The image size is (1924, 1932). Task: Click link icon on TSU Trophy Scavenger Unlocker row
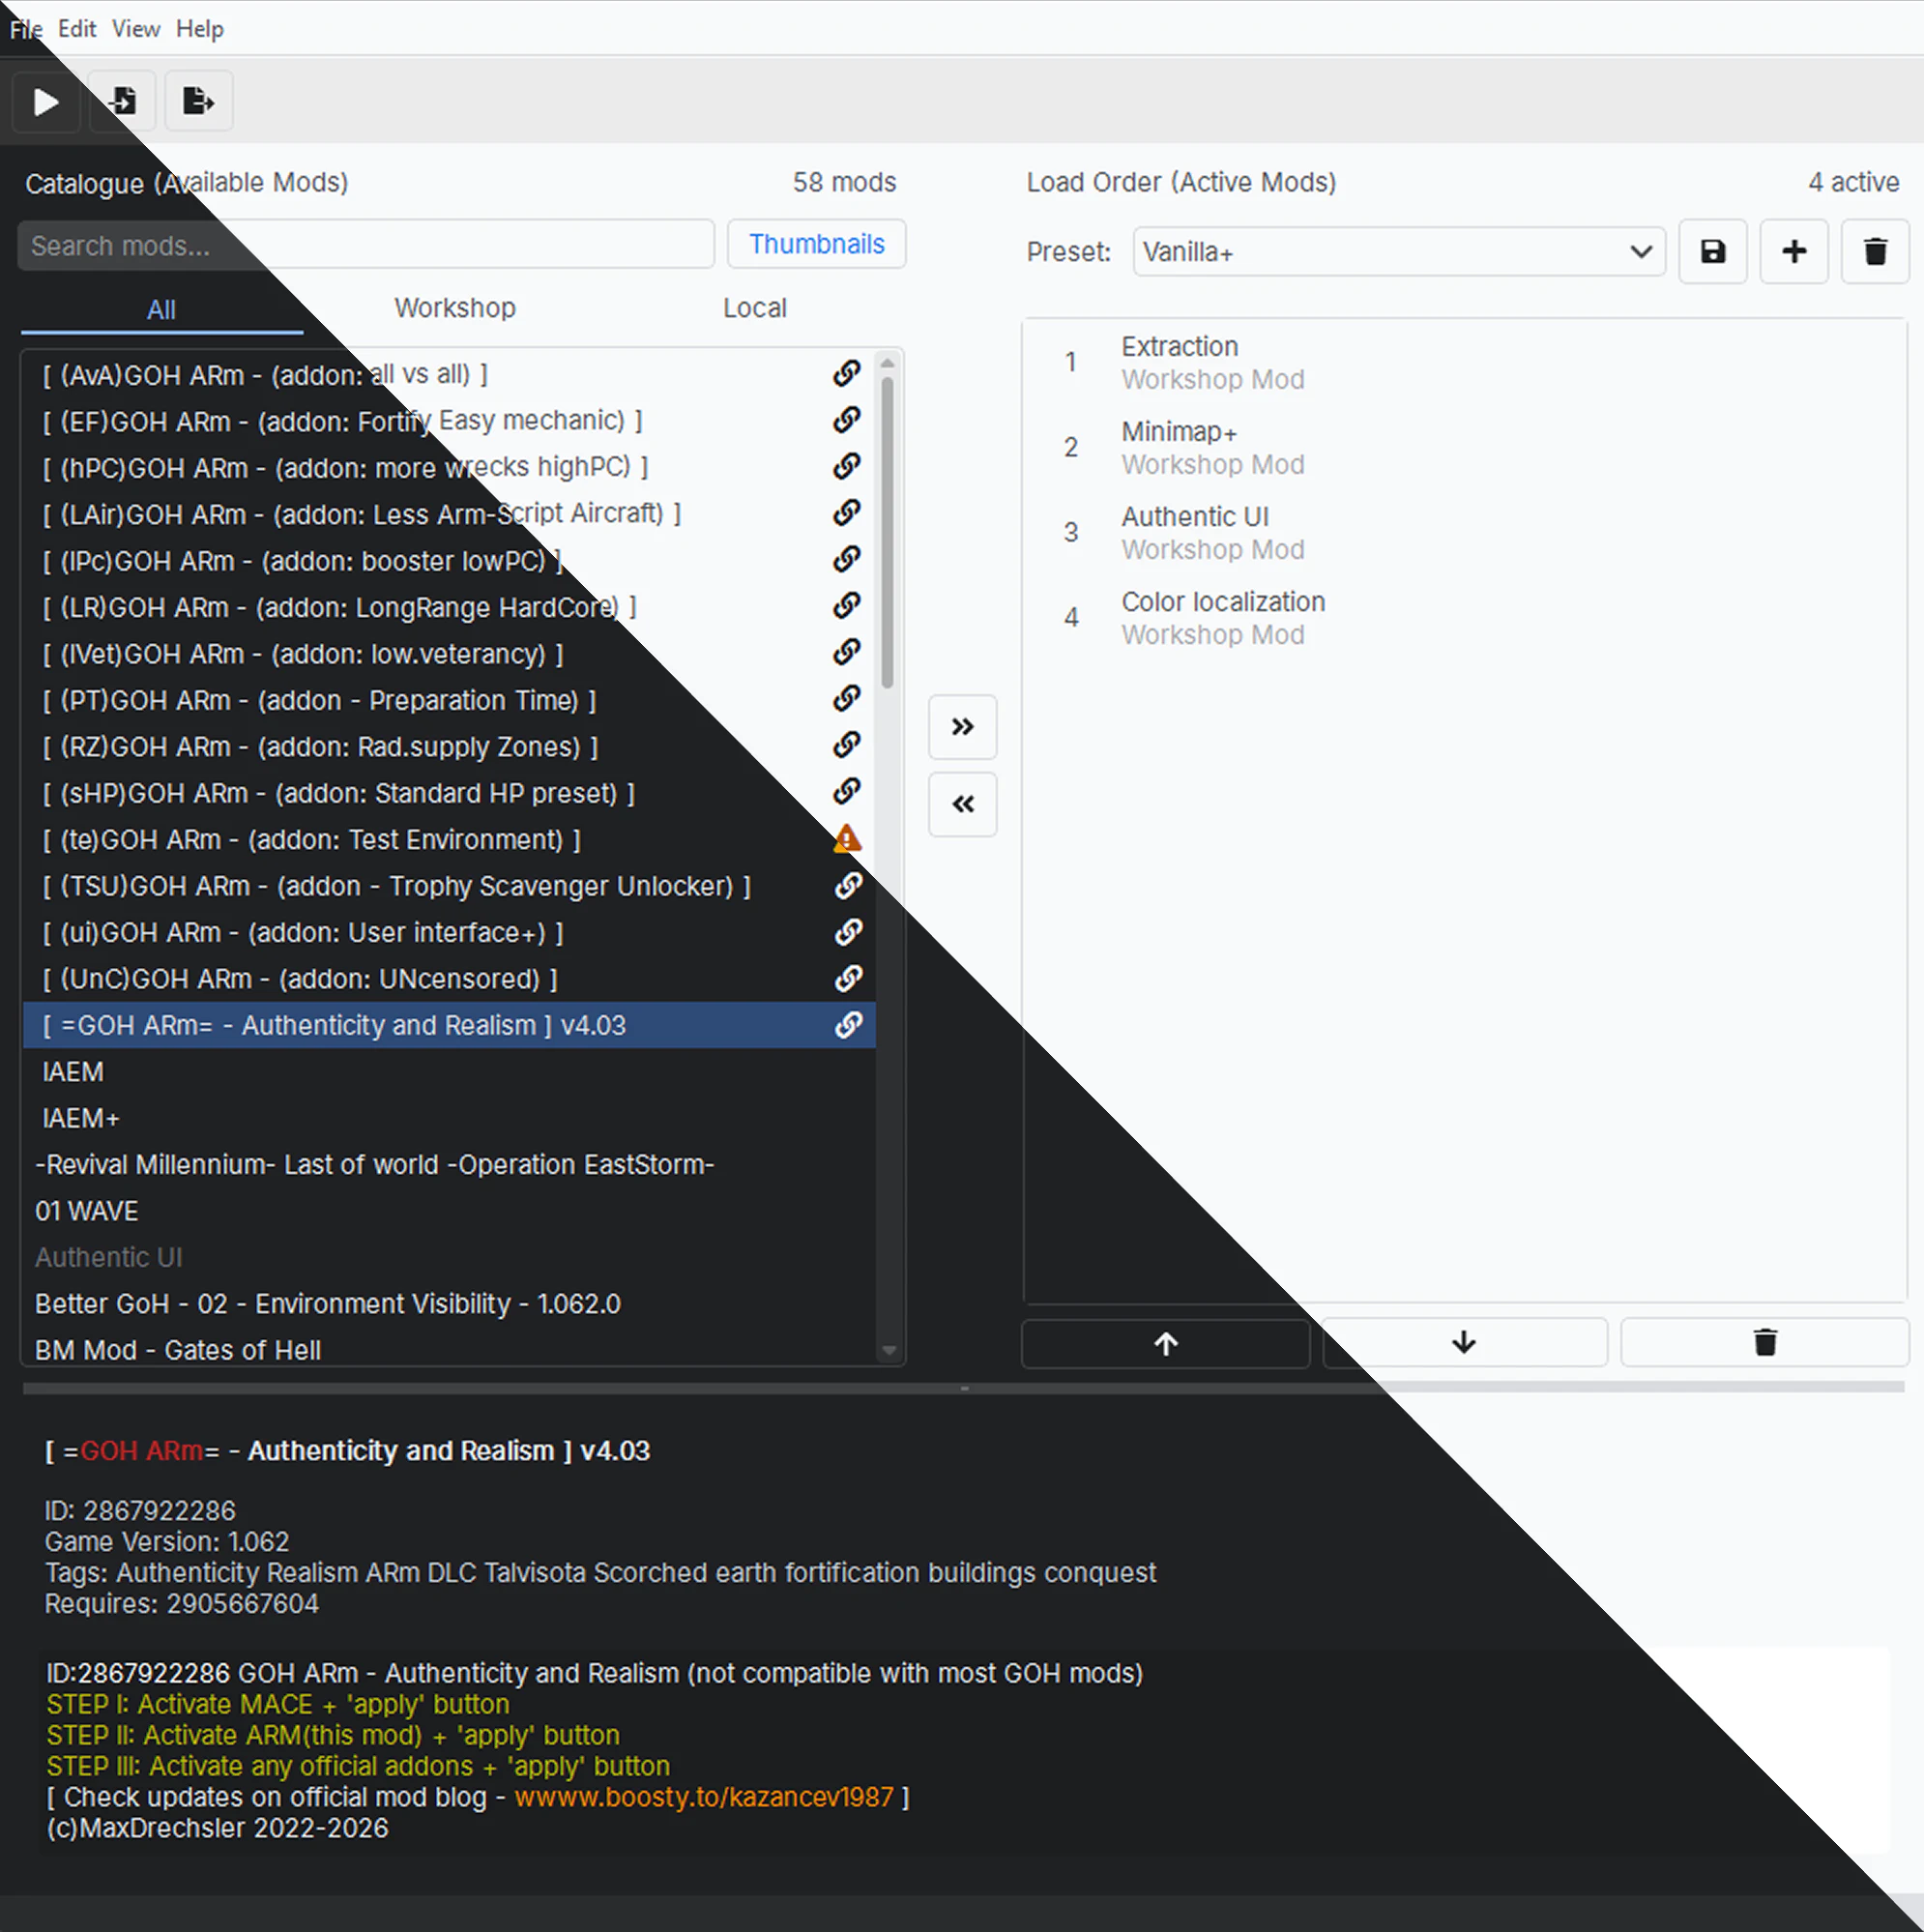point(849,885)
